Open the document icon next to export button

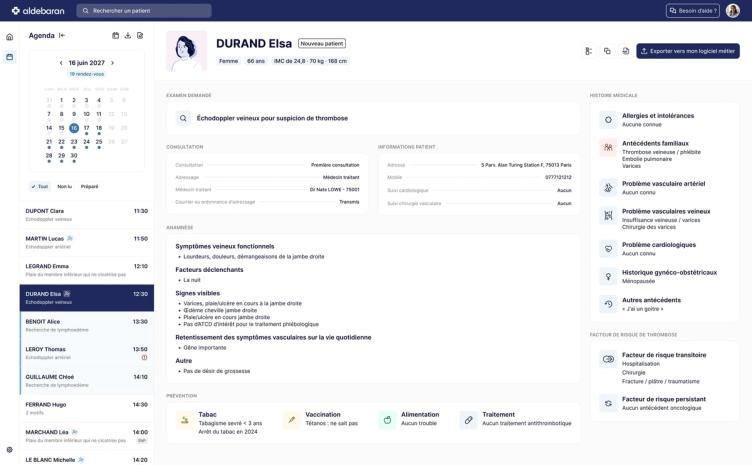click(625, 51)
